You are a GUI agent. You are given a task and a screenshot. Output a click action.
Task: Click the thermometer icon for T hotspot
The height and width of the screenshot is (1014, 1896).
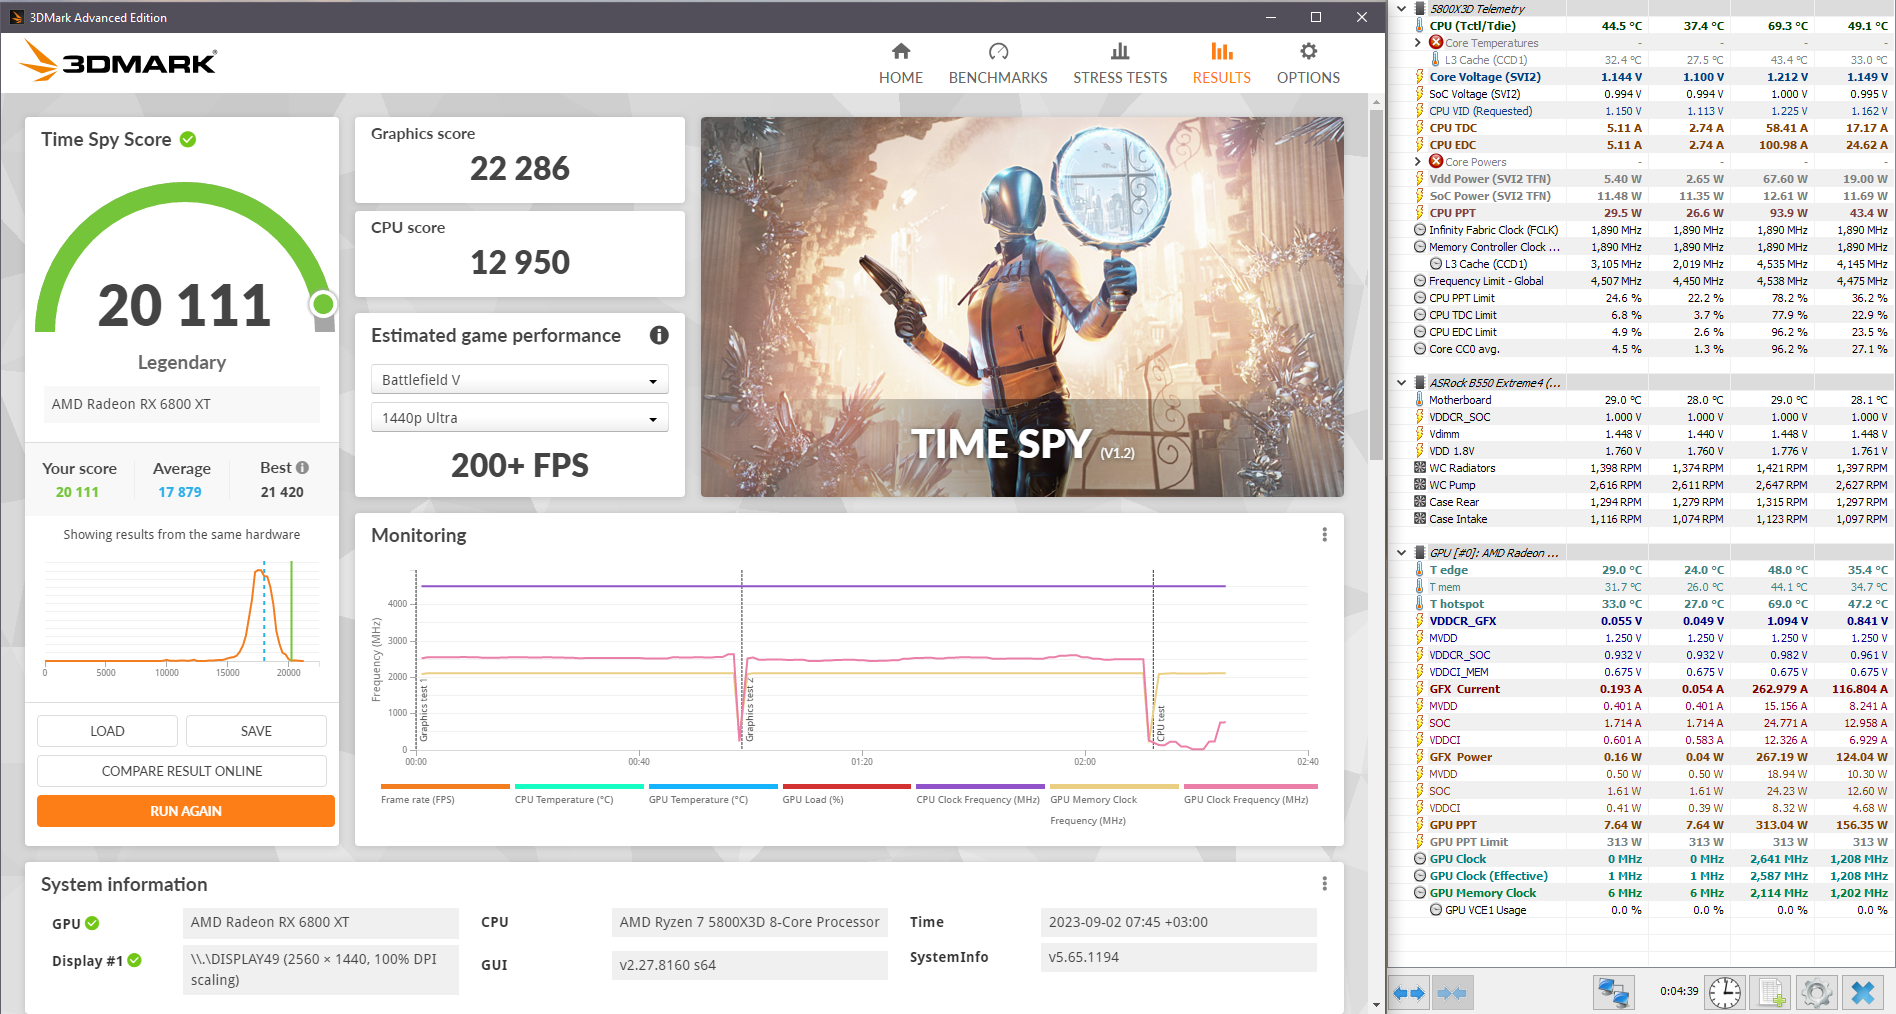(x=1420, y=604)
